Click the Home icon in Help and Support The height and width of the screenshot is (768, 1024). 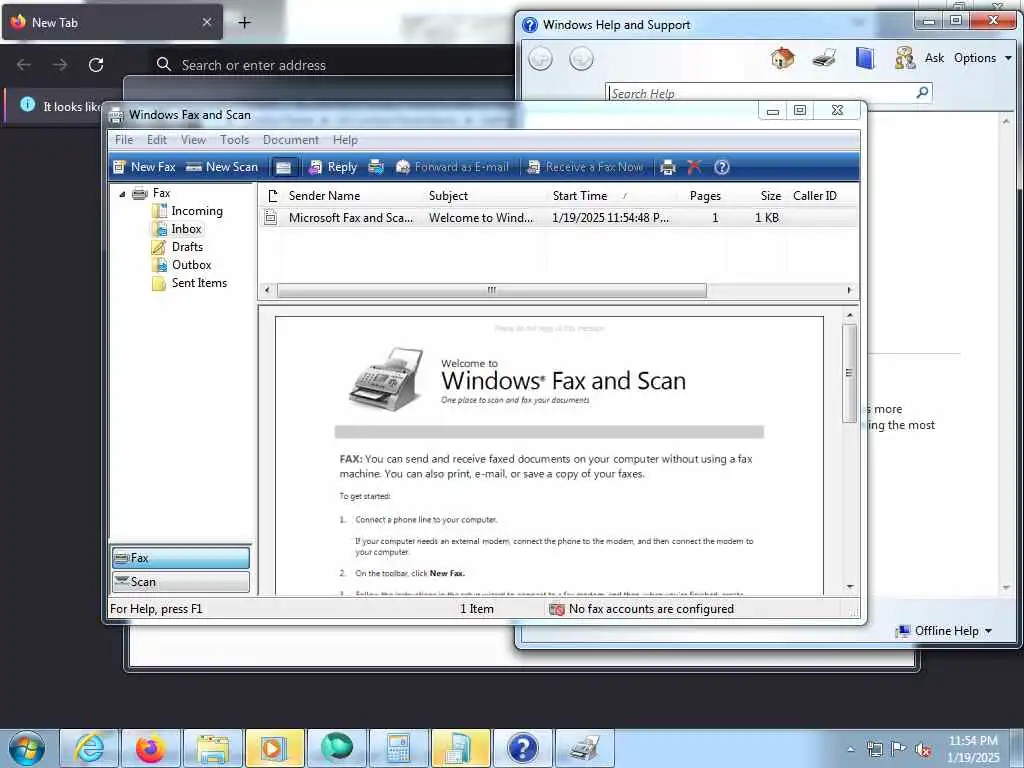pyautogui.click(x=782, y=58)
